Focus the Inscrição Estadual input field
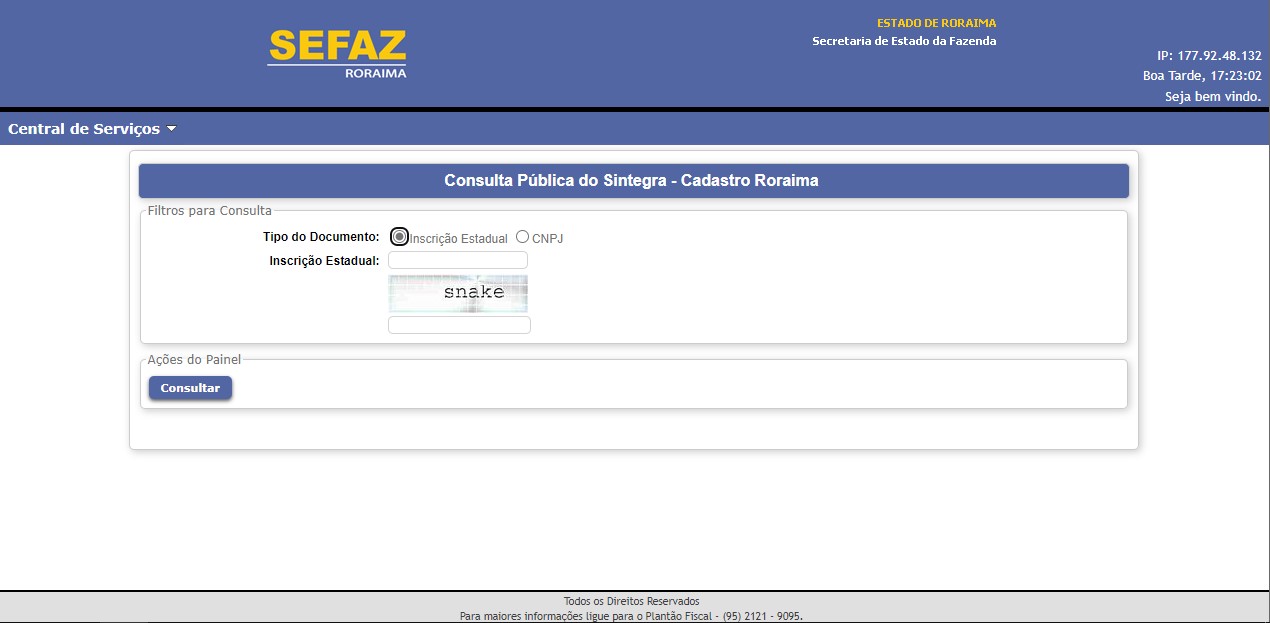 point(458,260)
